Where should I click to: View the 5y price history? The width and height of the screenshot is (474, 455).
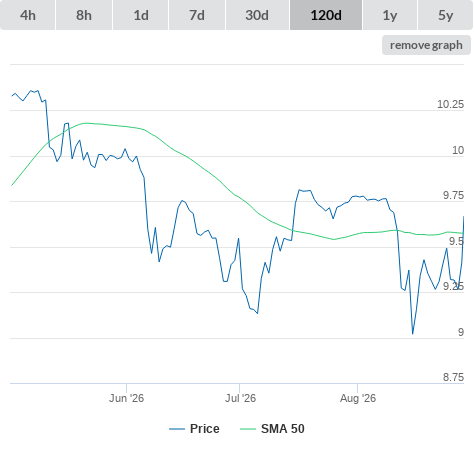pos(445,15)
